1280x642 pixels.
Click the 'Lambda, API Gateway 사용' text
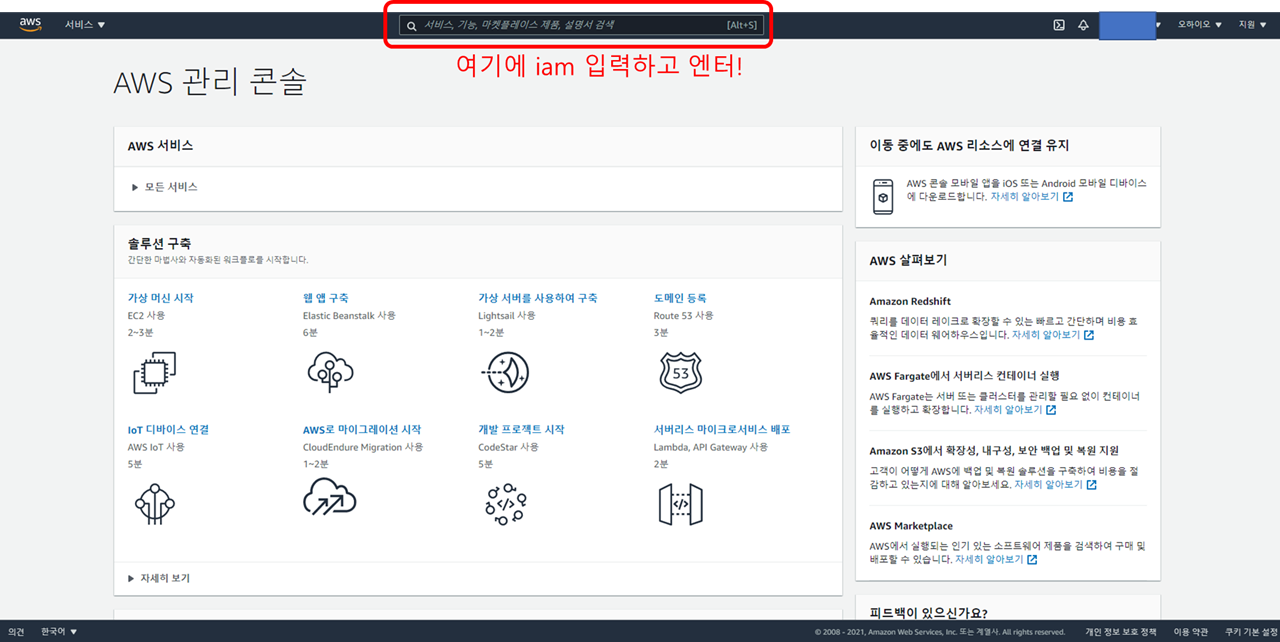pos(711,447)
